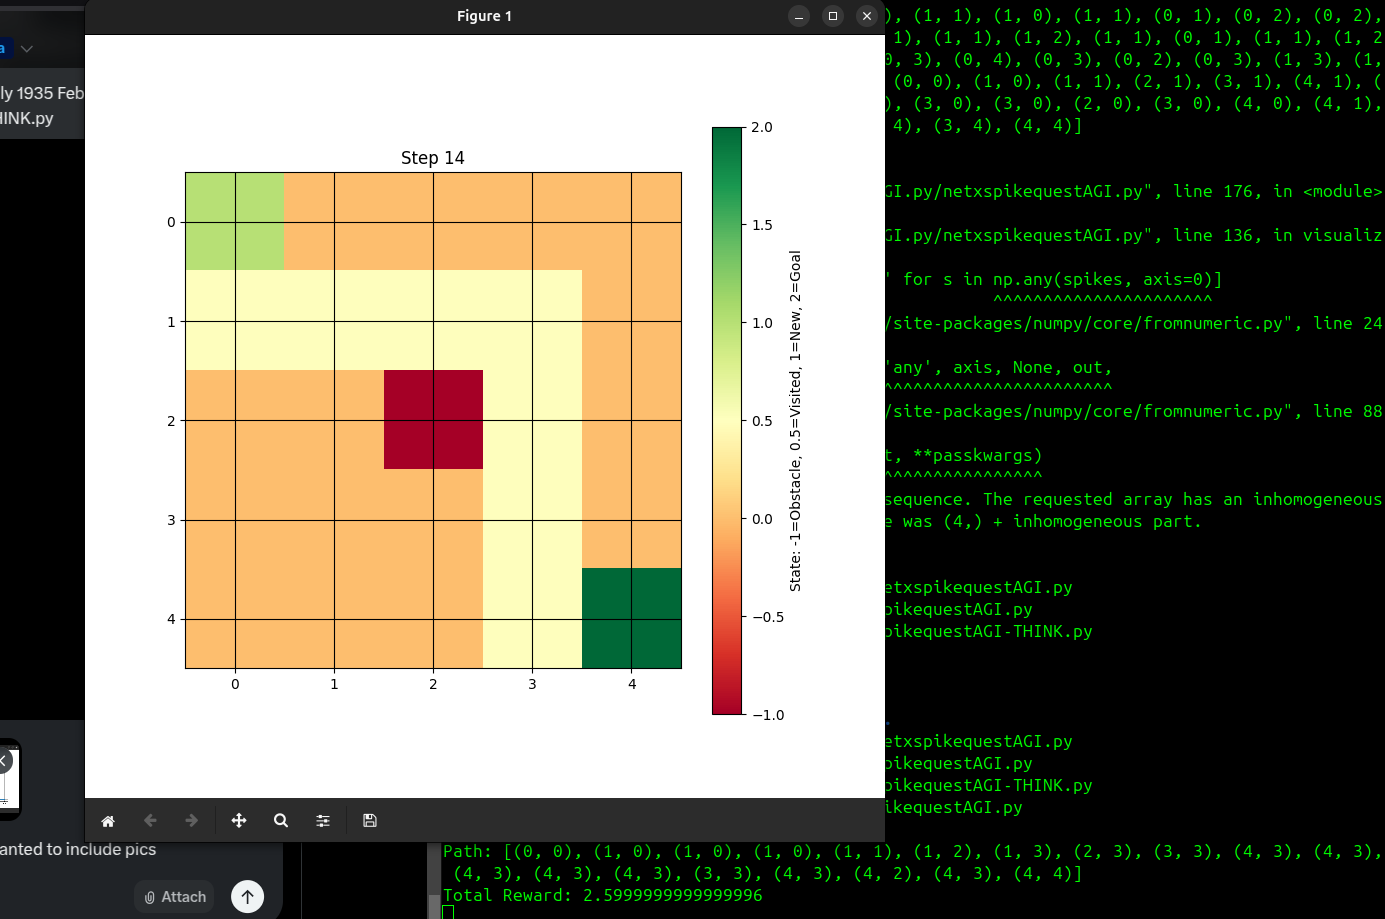The width and height of the screenshot is (1385, 919).
Task: Activate the pan/move tool
Action: point(239,820)
